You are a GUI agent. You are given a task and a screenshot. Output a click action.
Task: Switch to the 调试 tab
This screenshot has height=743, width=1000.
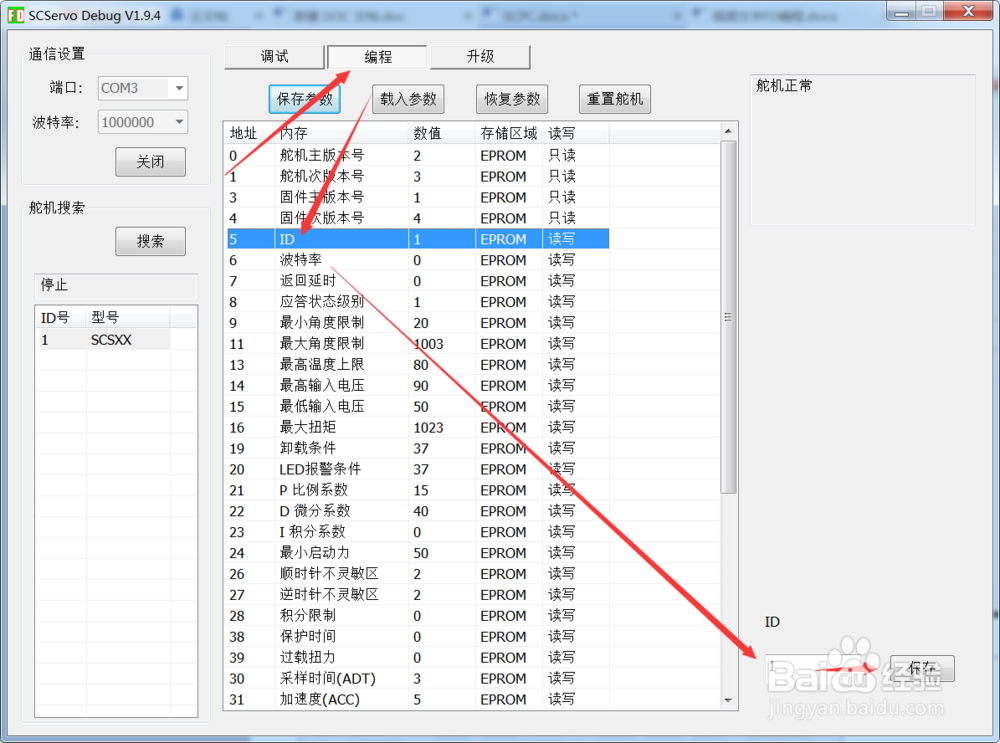(274, 56)
